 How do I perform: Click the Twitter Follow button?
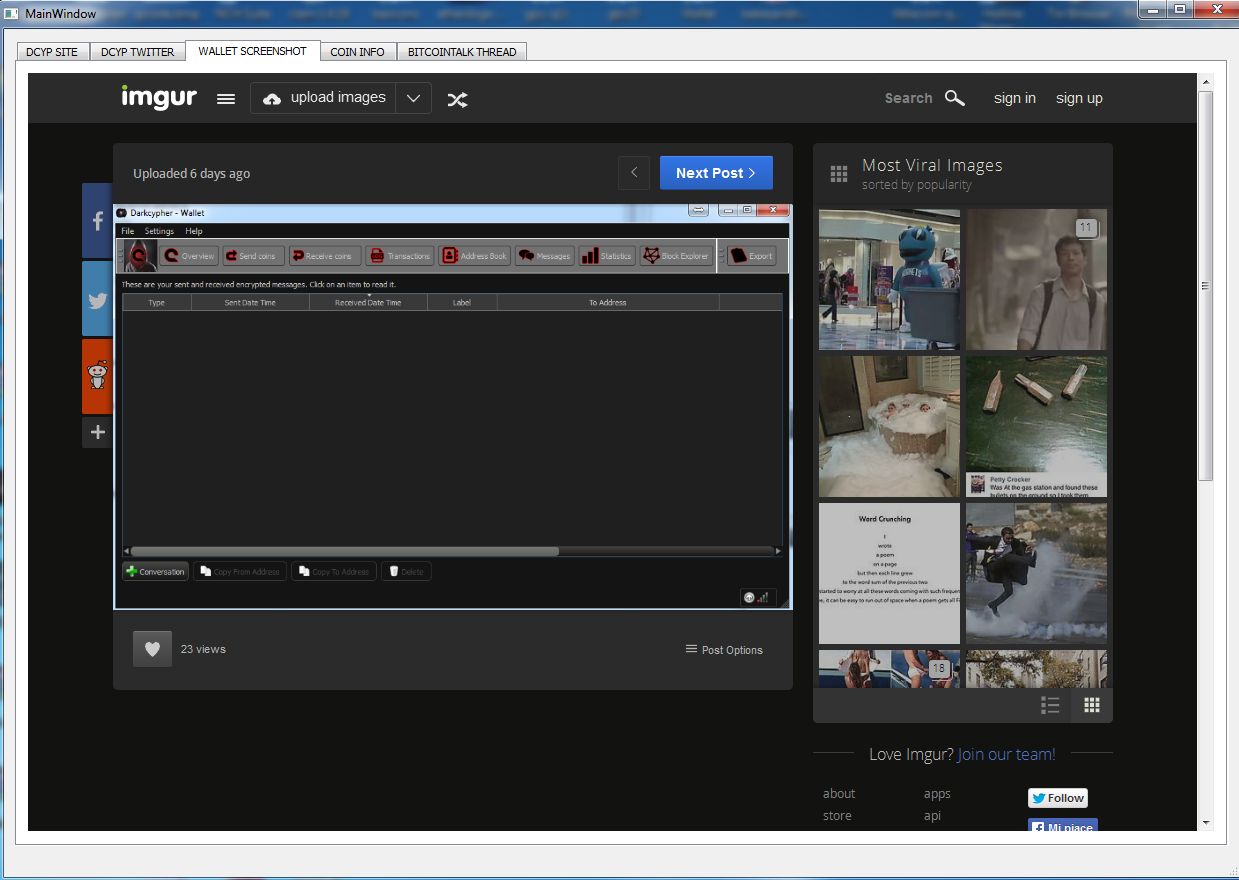1058,798
